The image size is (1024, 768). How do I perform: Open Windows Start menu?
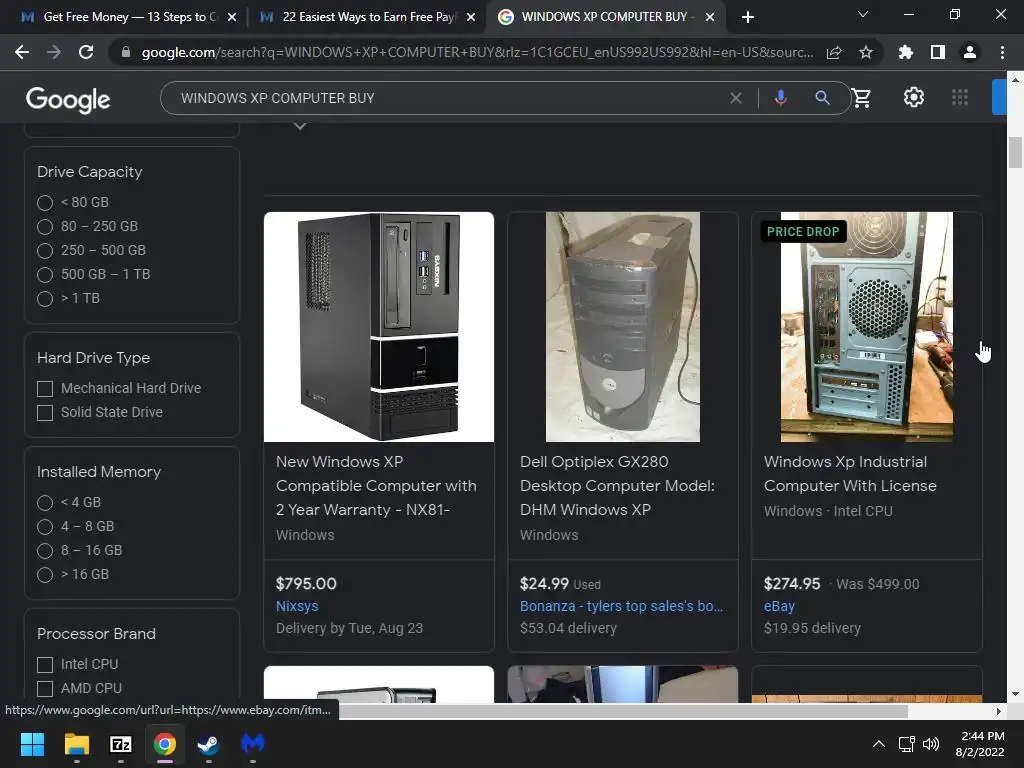pyautogui.click(x=32, y=744)
